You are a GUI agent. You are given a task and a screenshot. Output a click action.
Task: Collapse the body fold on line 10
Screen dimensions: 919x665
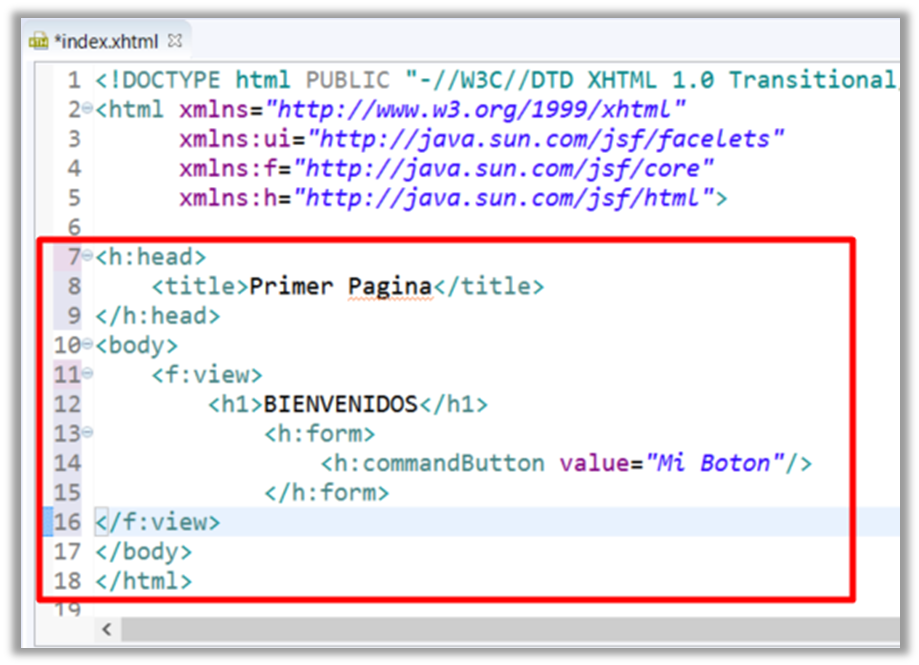pyautogui.click(x=88, y=346)
